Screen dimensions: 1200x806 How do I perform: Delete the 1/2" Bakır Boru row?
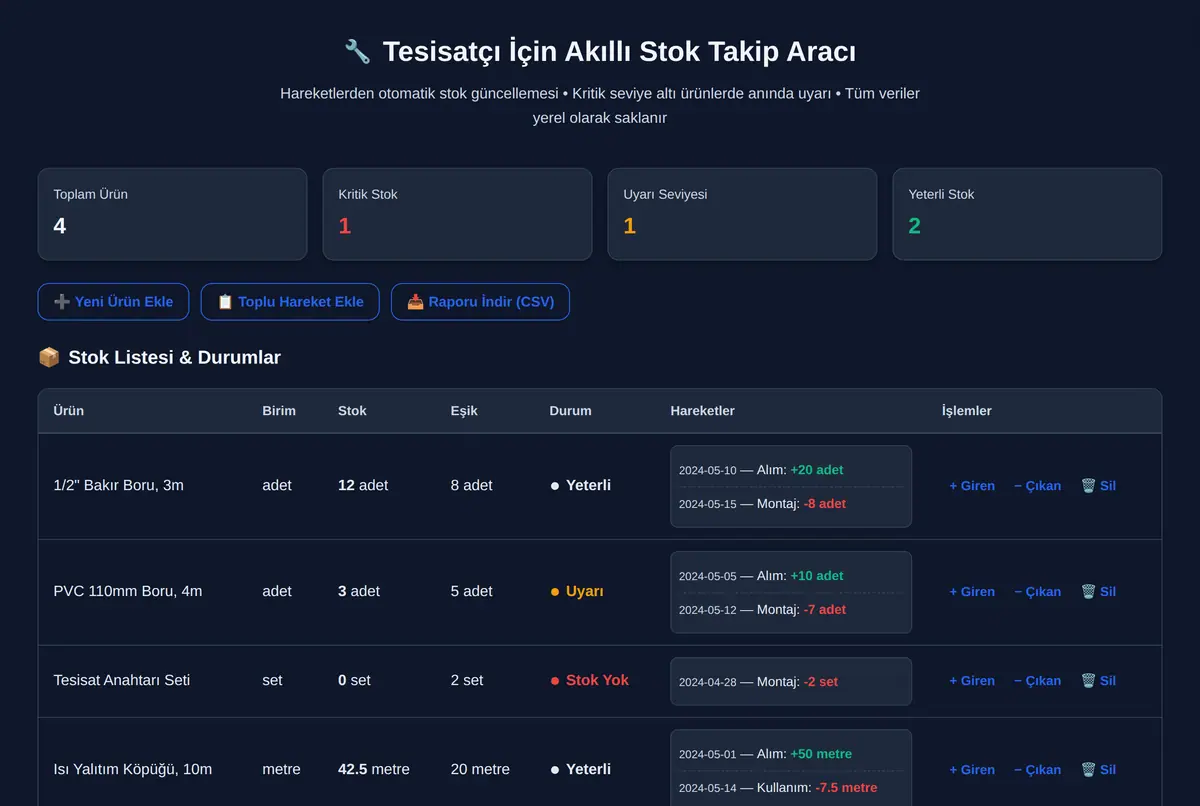click(x=1098, y=486)
